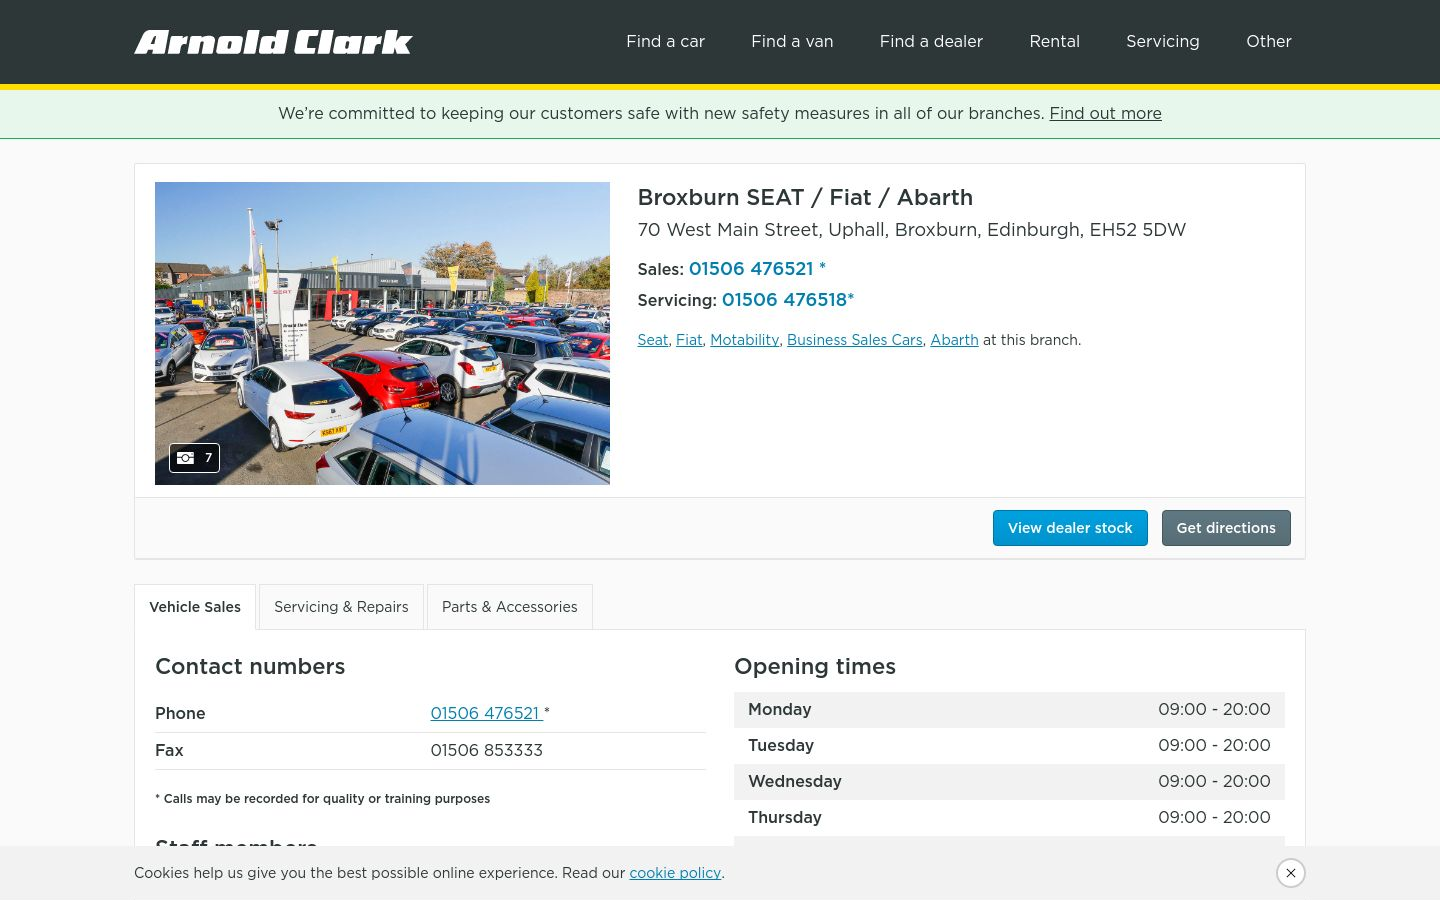Open the Abarth brand link
Viewport: 1440px width, 900px height.
[x=954, y=340]
